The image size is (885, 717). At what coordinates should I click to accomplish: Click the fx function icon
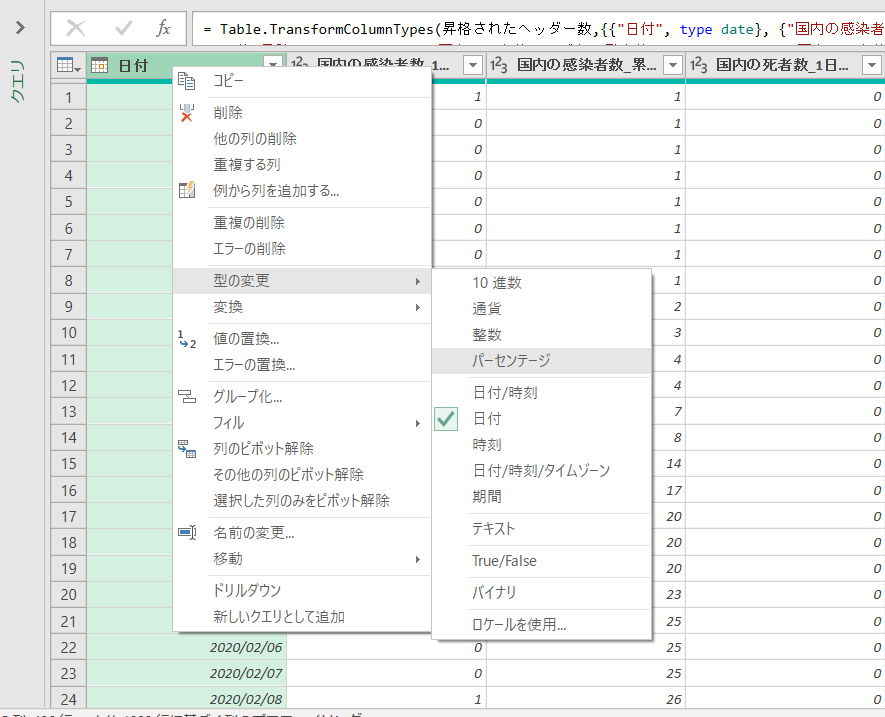point(163,28)
